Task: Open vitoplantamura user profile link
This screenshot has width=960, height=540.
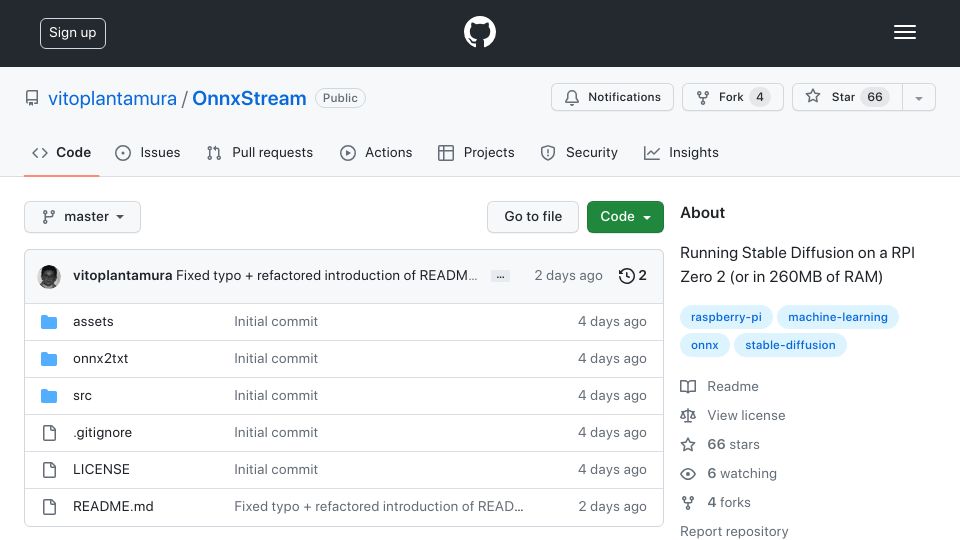Action: (x=113, y=98)
